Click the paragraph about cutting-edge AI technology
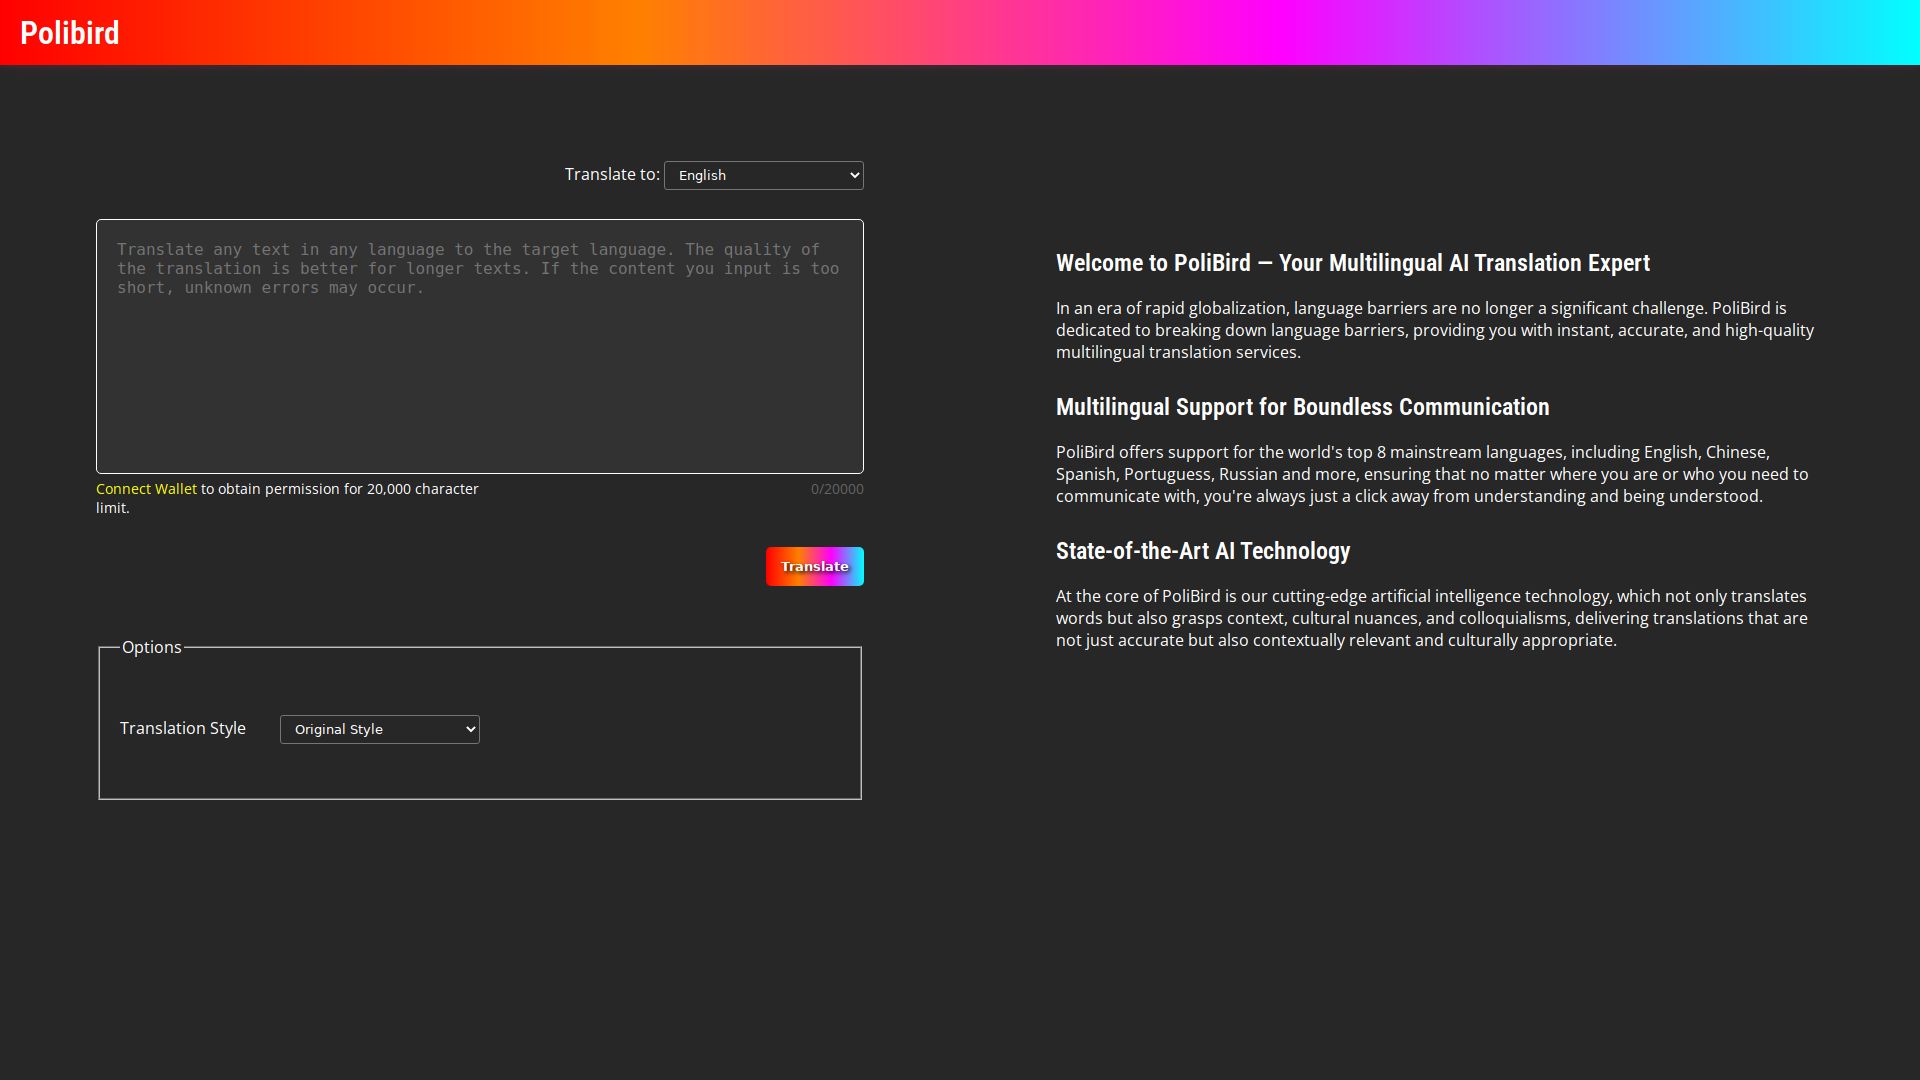 click(x=1431, y=618)
